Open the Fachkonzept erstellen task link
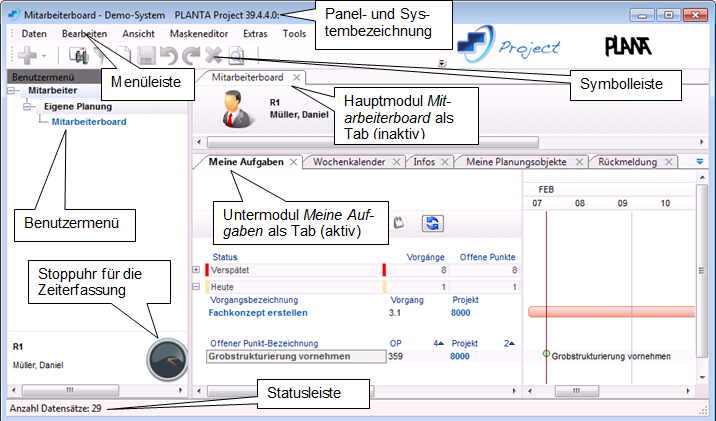716x421 pixels. (258, 313)
